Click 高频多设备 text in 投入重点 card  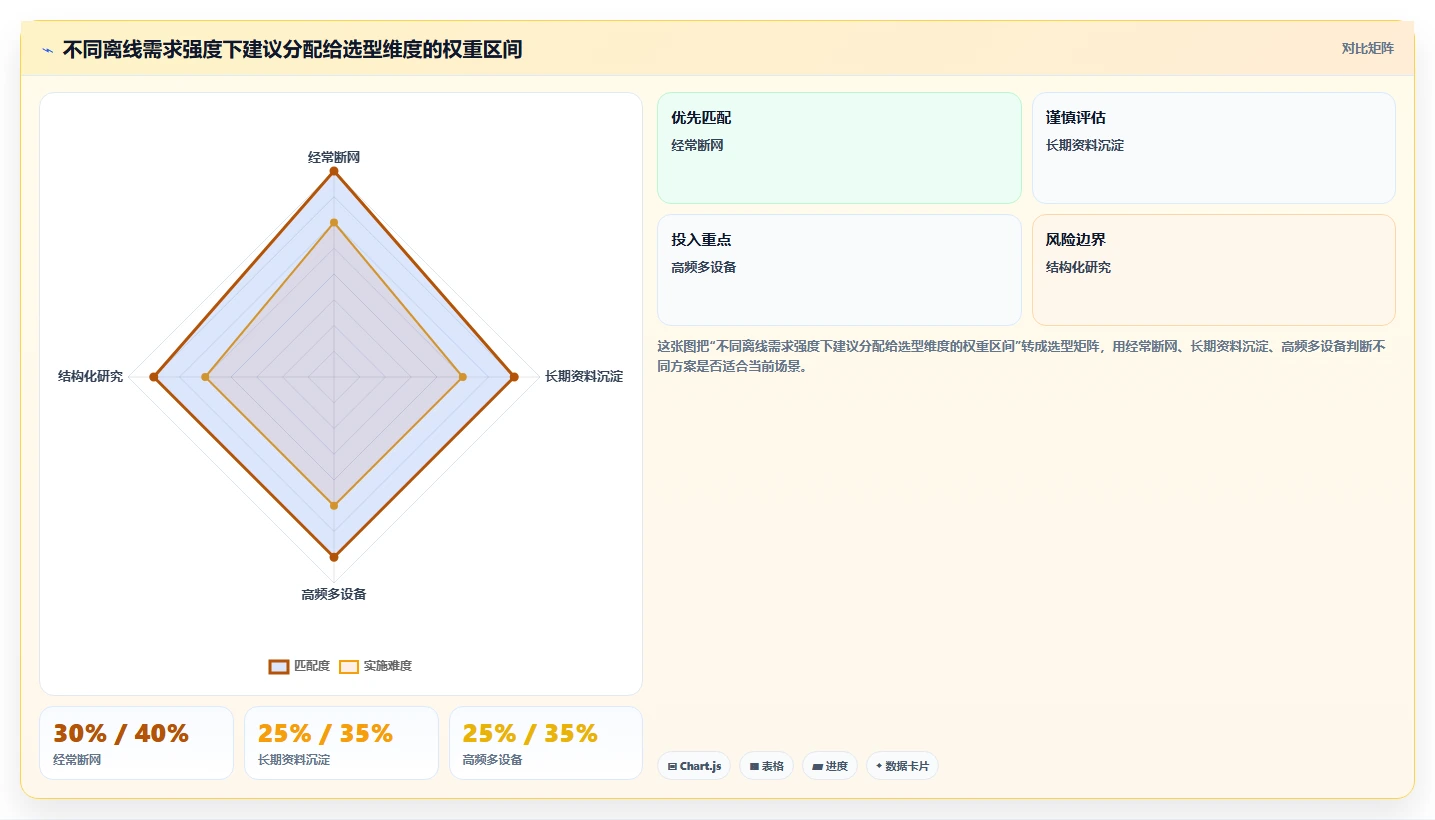coord(704,267)
